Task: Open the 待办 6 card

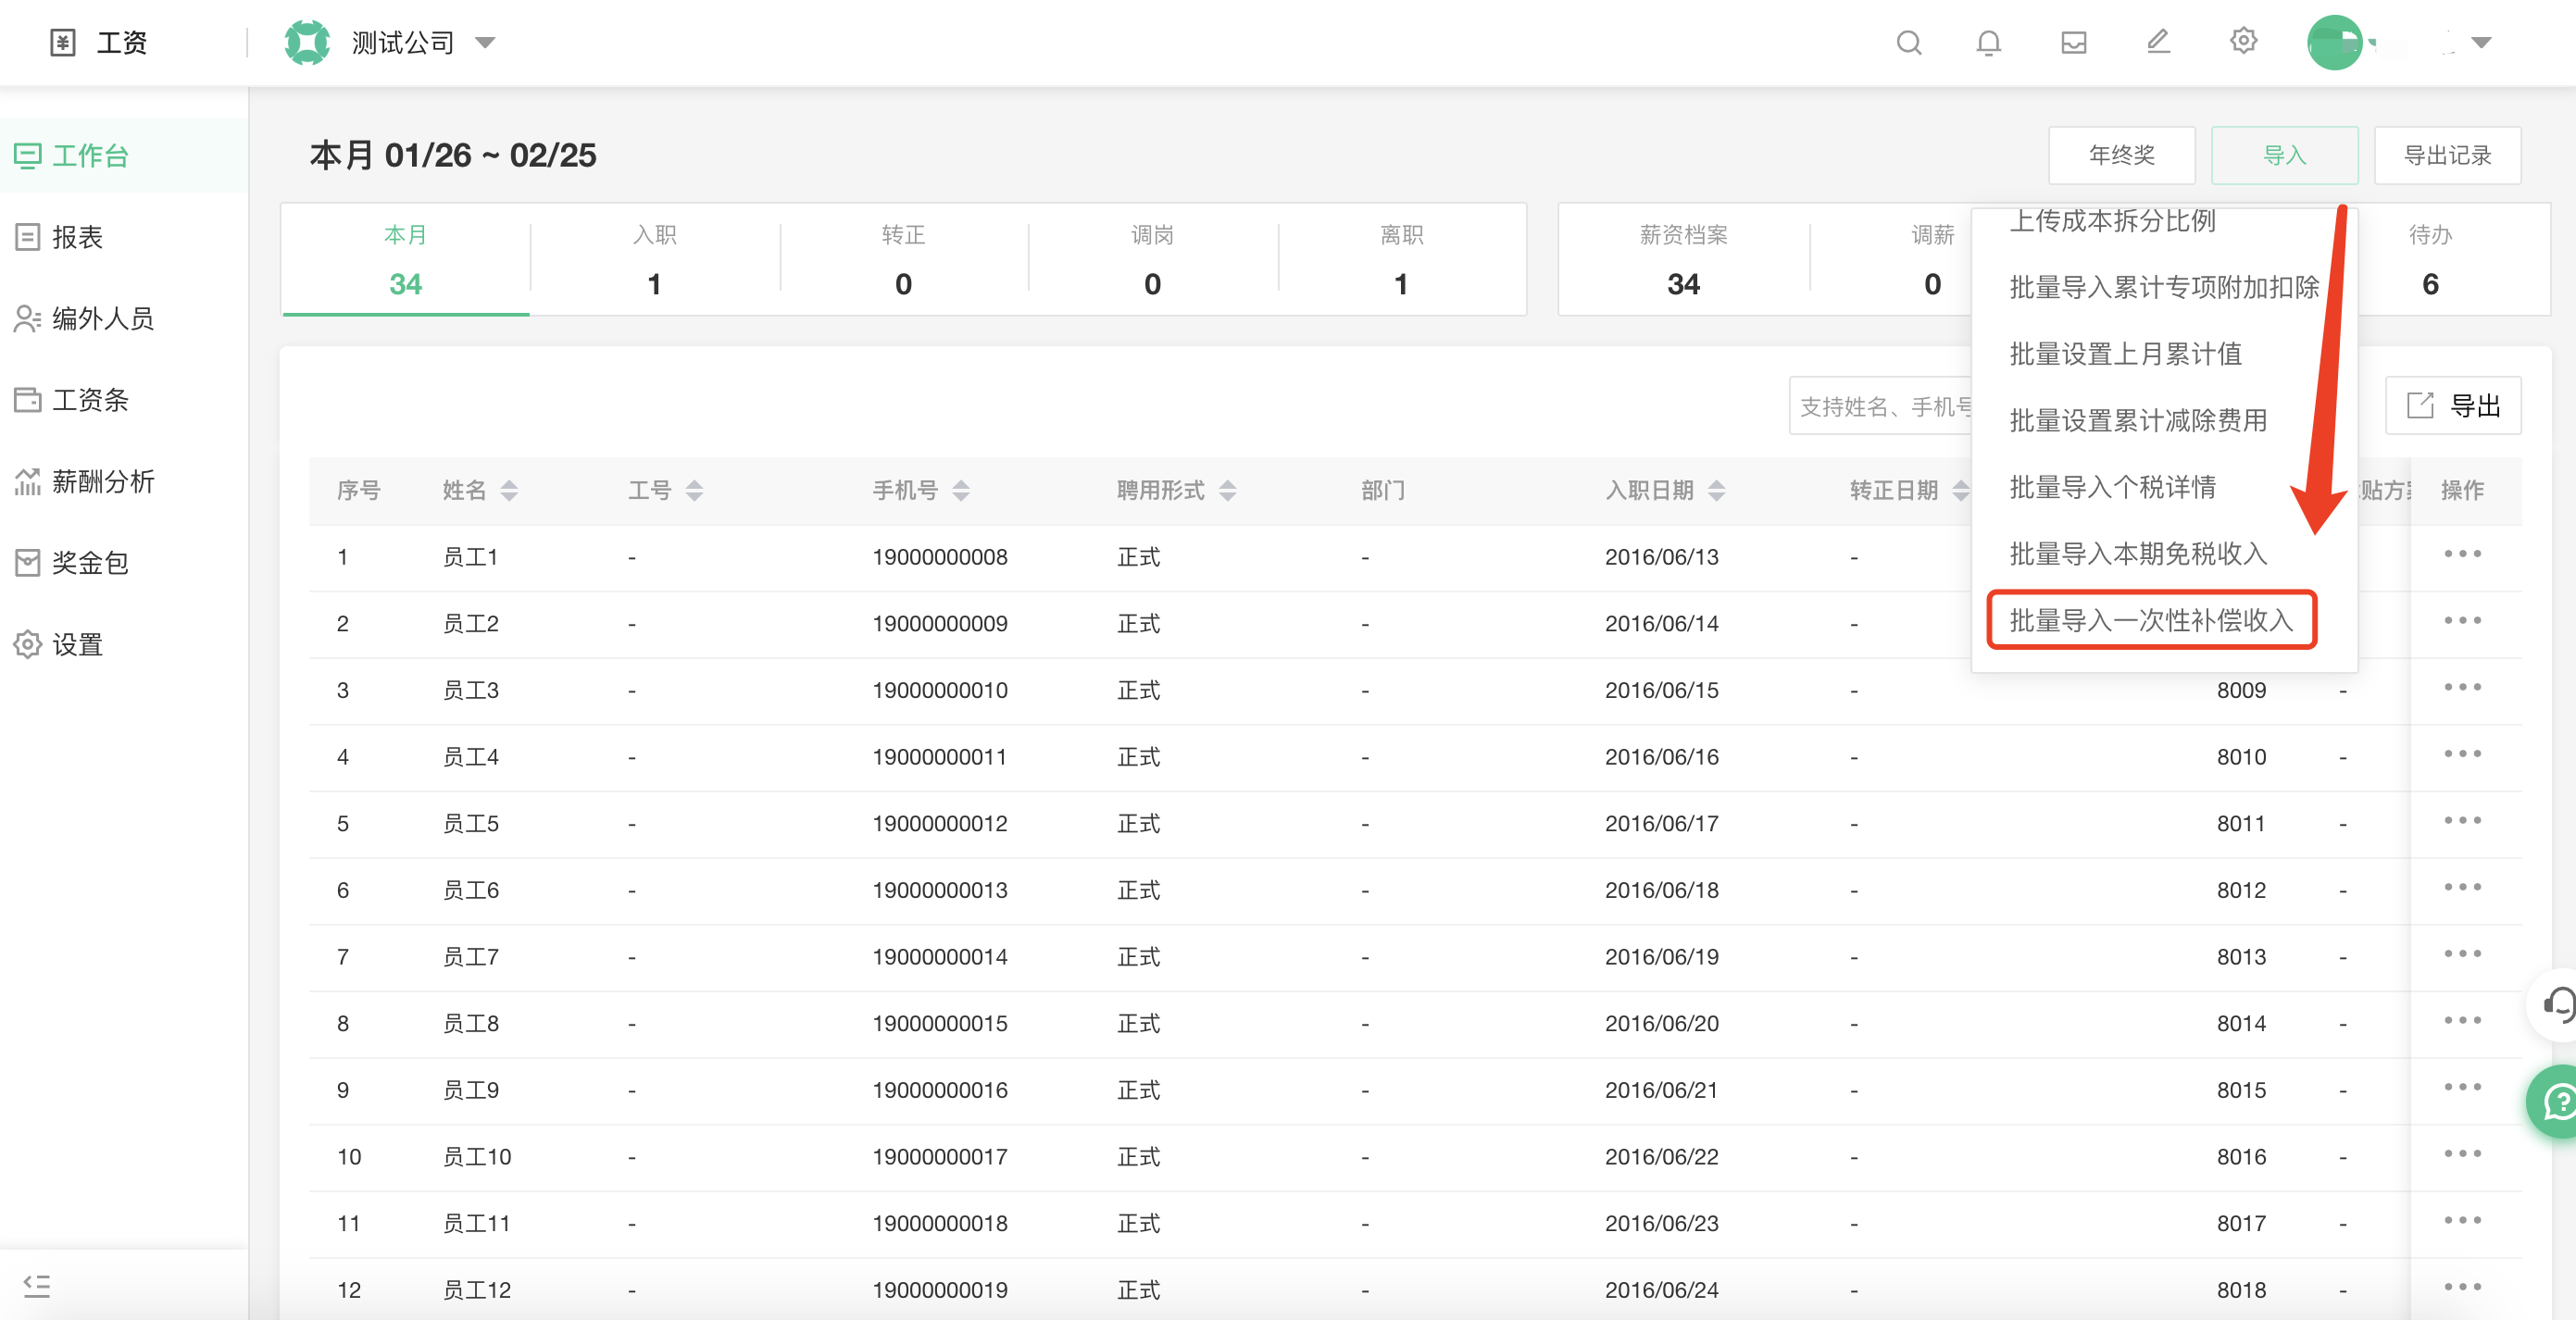Action: click(2430, 260)
